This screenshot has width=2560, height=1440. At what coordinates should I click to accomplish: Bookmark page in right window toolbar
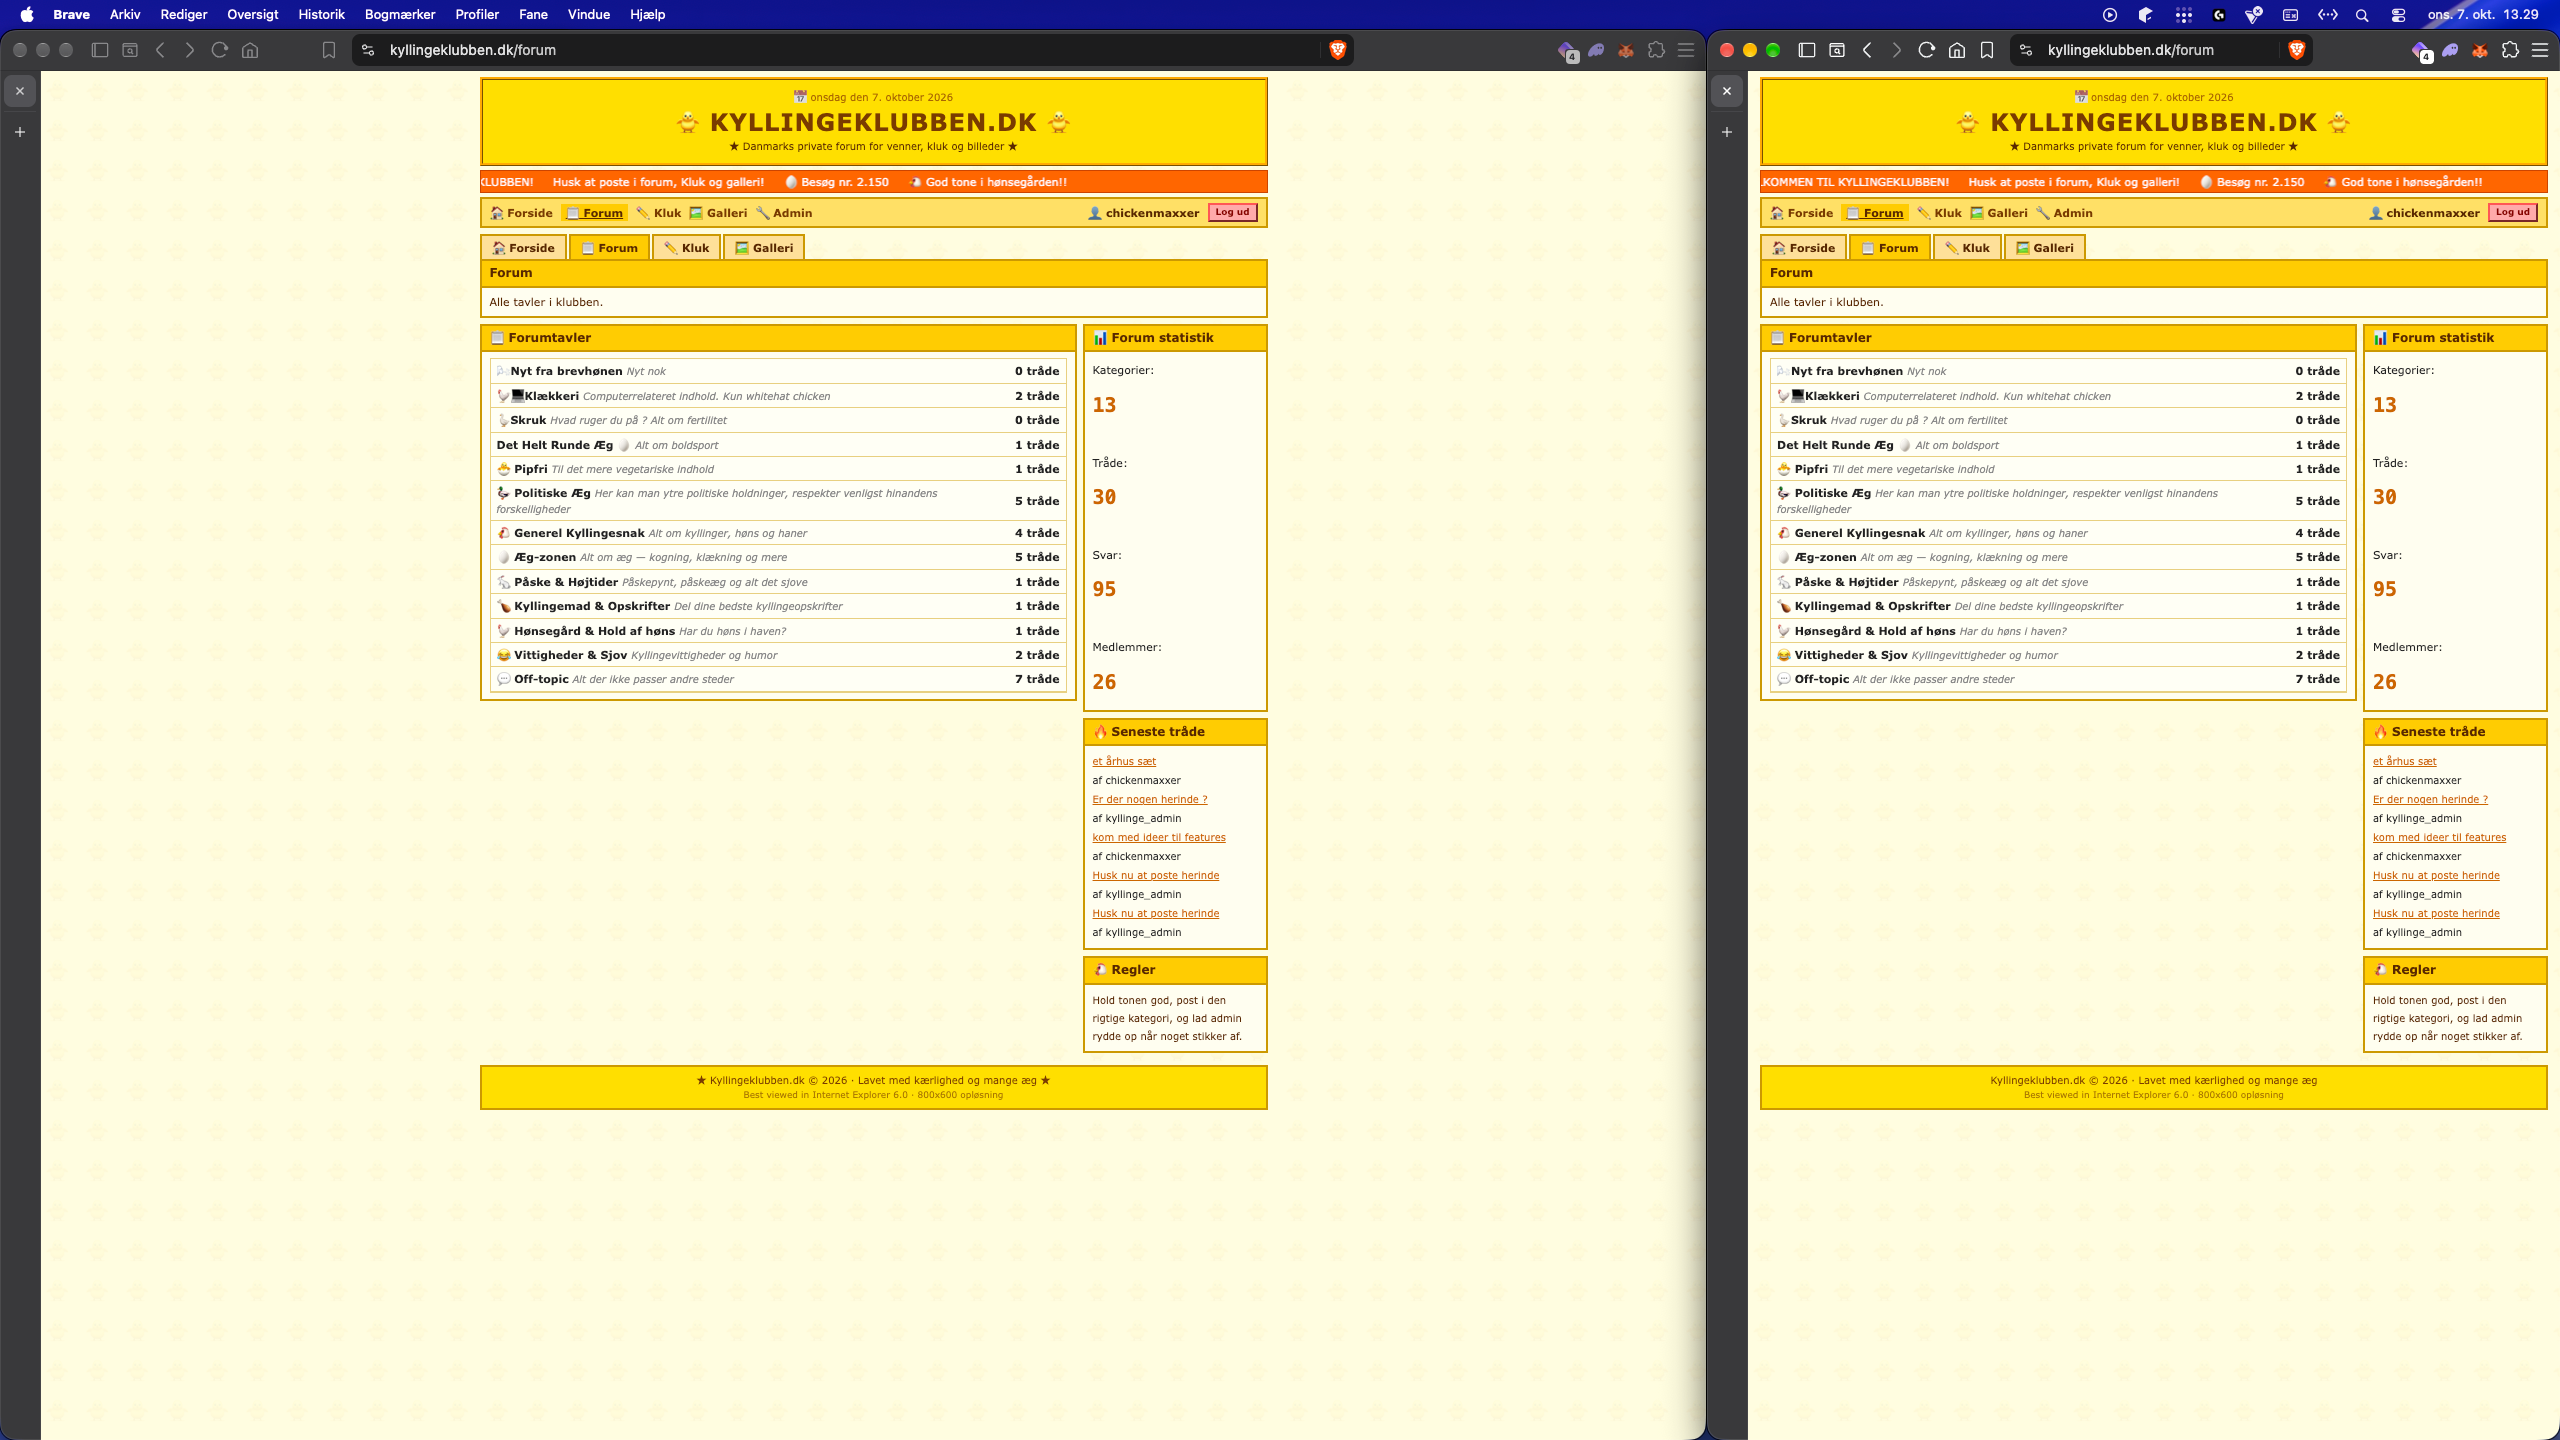click(x=1987, y=50)
